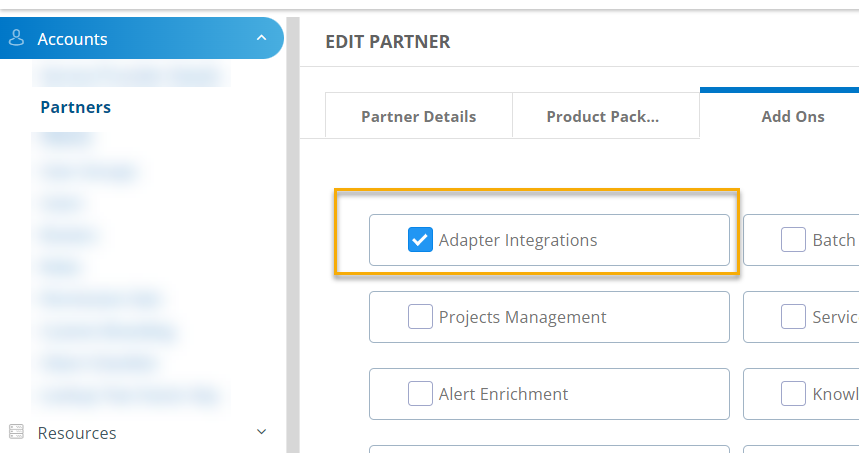This screenshot has width=859, height=453.
Task: Open the Resources sidebar section
Action: (141, 432)
